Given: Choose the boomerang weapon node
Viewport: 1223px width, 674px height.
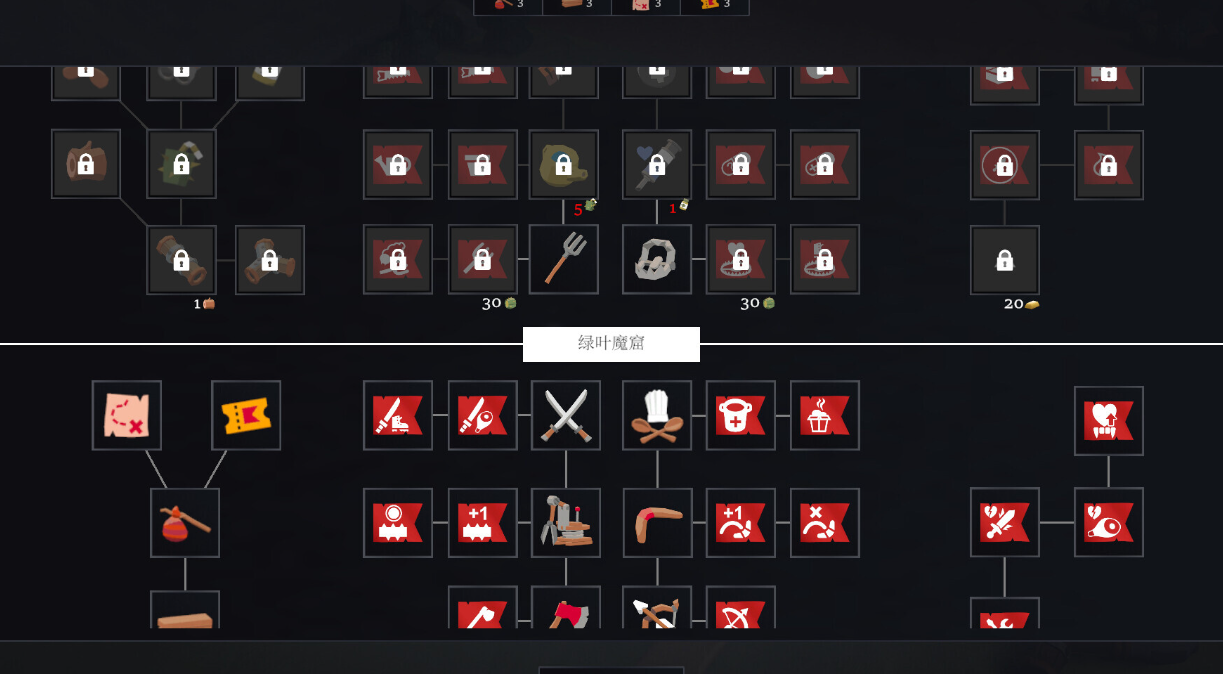Looking at the screenshot, I should (x=657, y=523).
